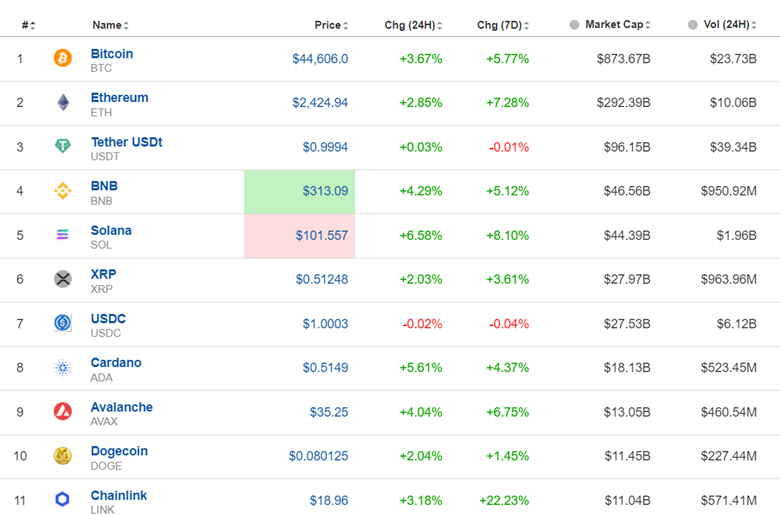Click Cardano market cap $18.13B

coord(627,368)
